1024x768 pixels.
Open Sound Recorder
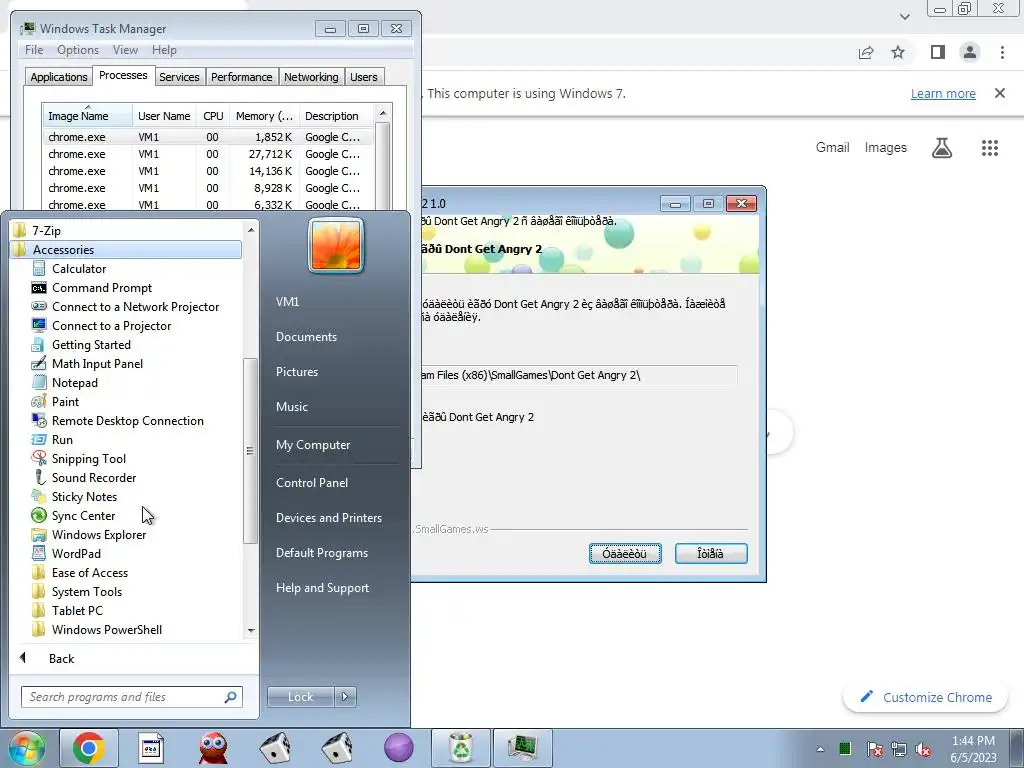(93, 477)
